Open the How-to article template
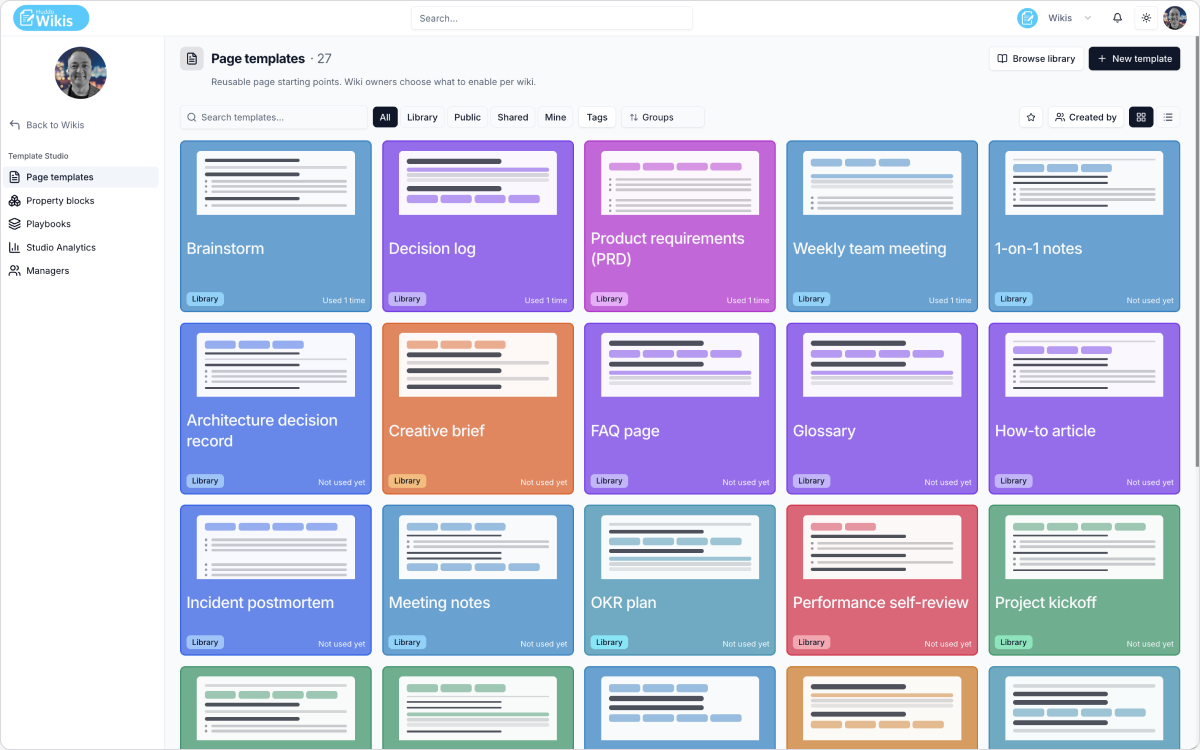Viewport: 1200px width, 750px height. (1084, 409)
